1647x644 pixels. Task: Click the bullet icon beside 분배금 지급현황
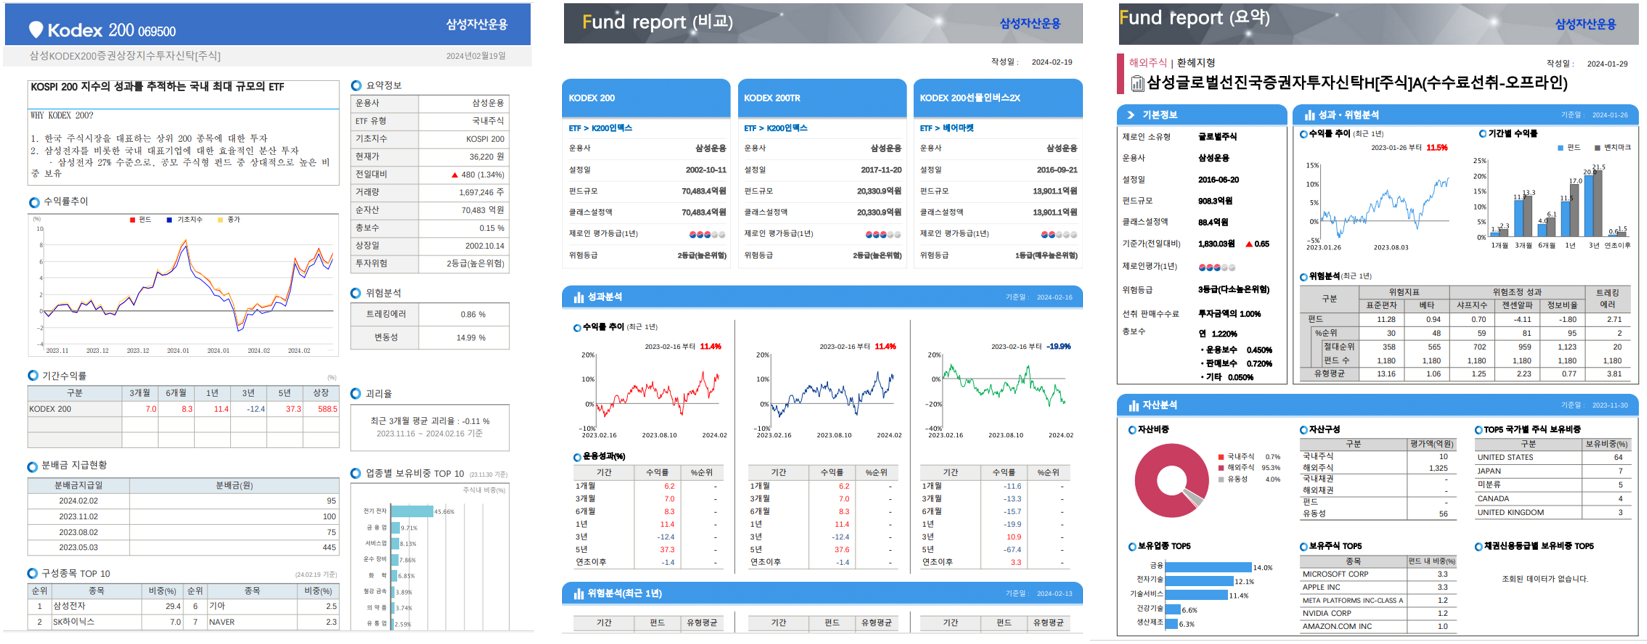coord(33,466)
